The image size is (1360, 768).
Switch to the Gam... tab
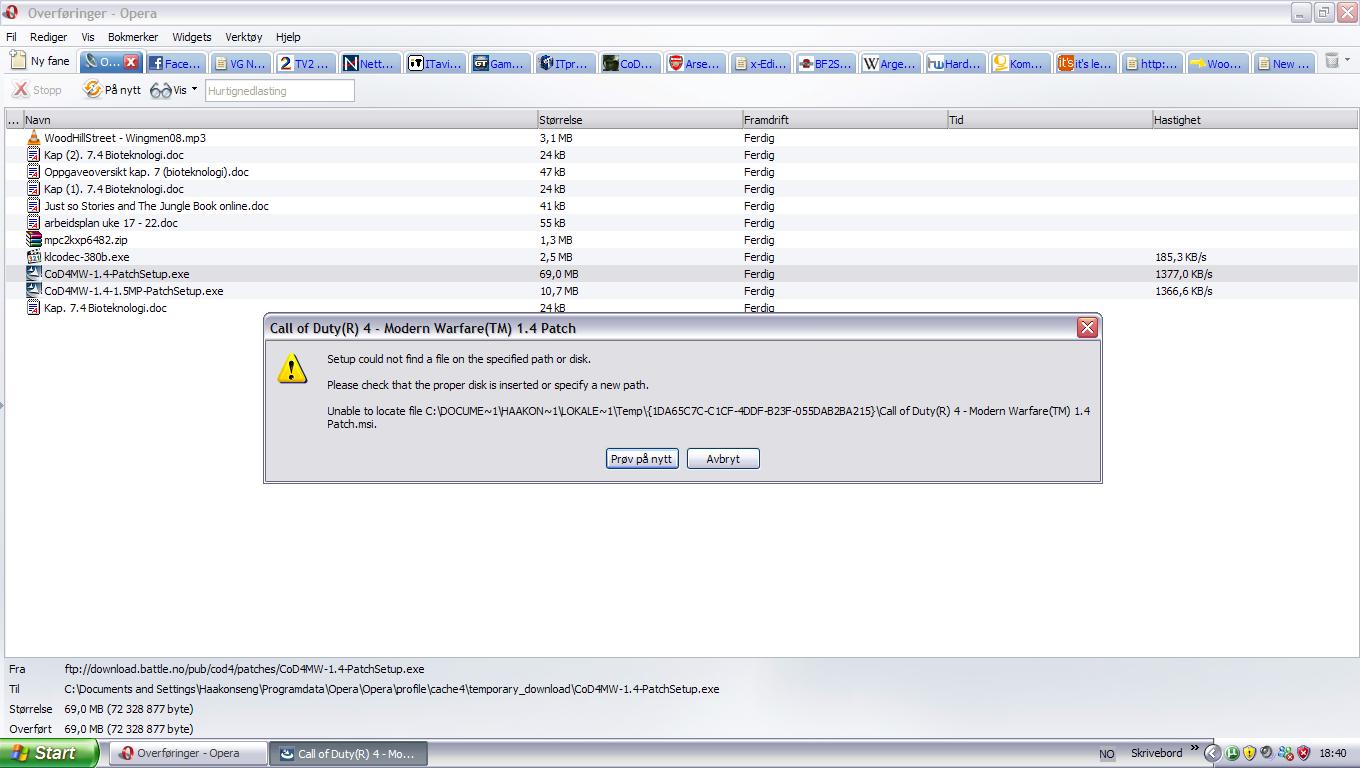500,63
